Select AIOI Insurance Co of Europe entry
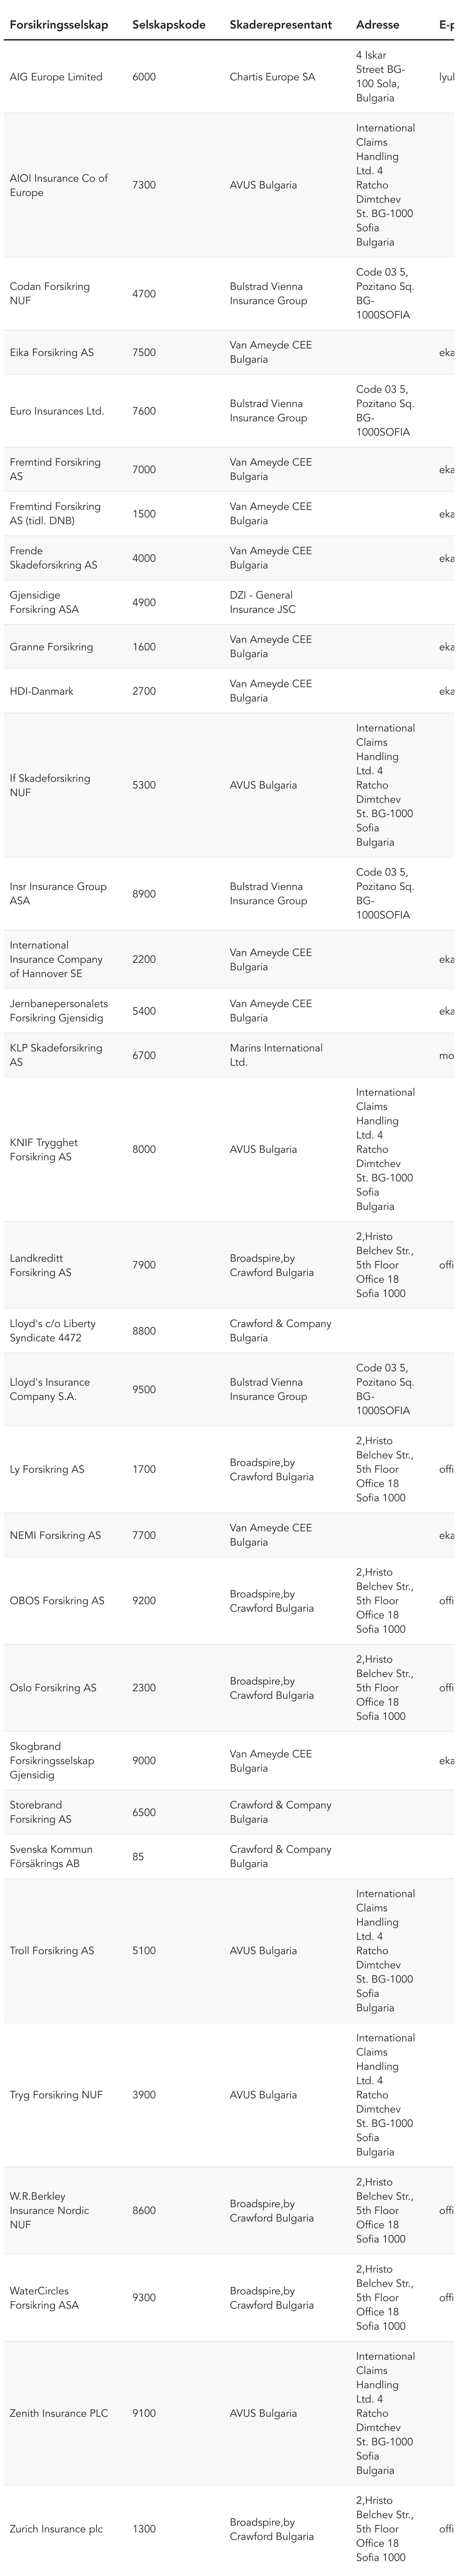Viewport: 458px width, 2576px height. click(58, 186)
